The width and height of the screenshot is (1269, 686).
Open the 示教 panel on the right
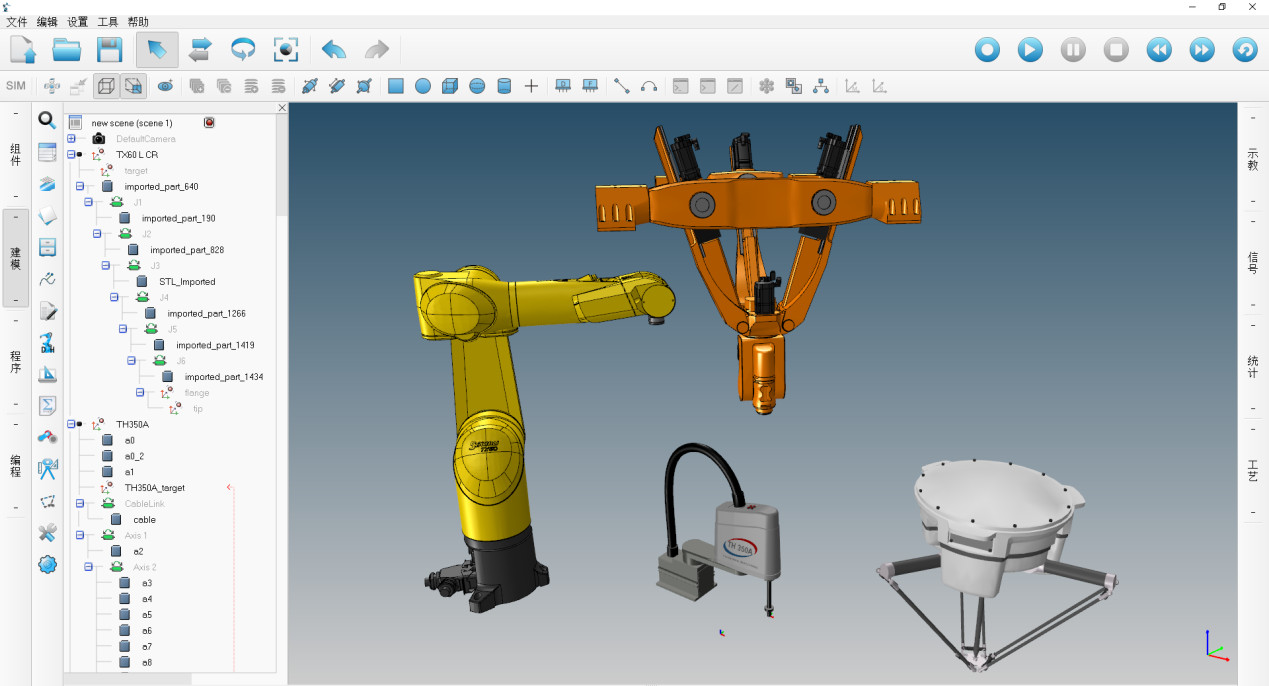[x=1253, y=160]
